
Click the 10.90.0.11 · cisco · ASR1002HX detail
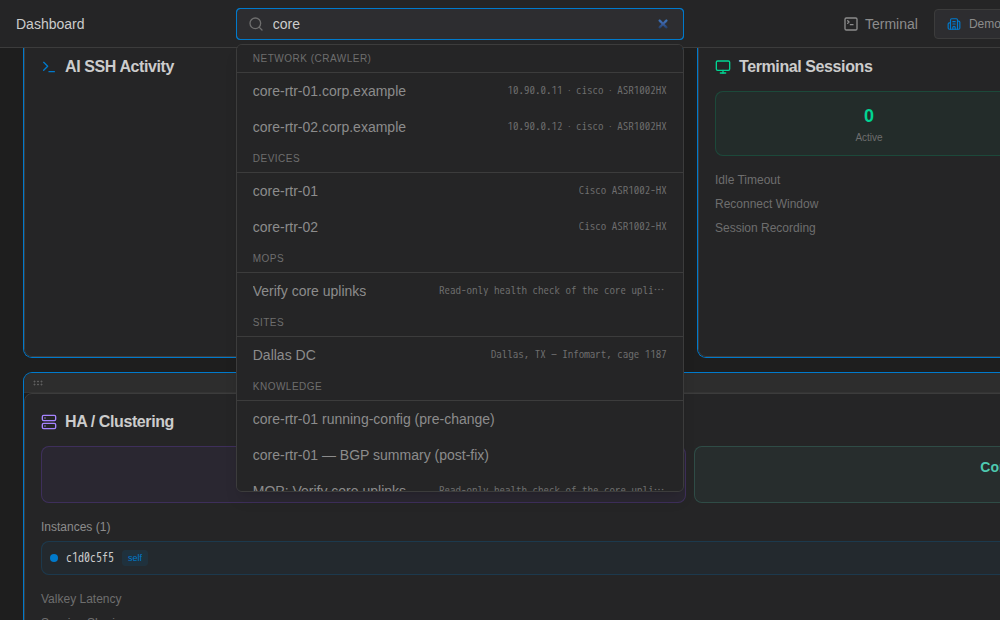(x=587, y=91)
